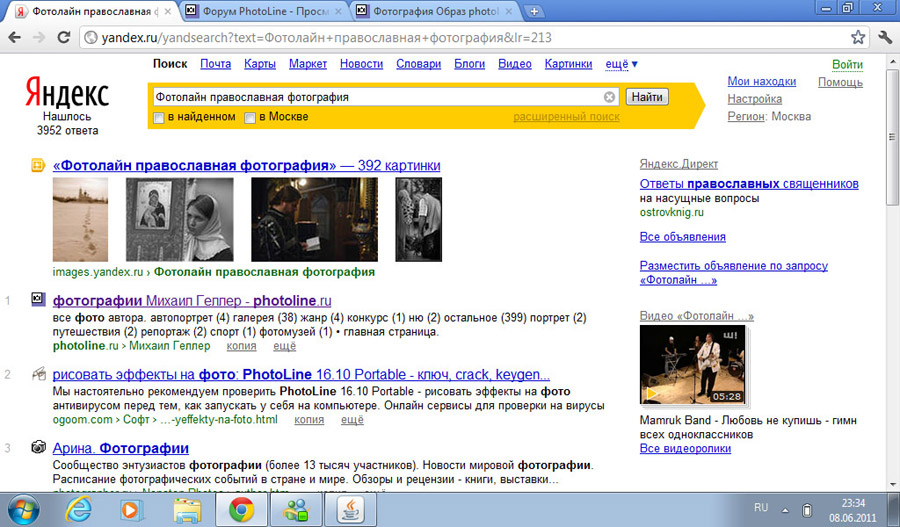Open the Картинки search section
Image resolution: width=900 pixels, height=527 pixels.
[x=568, y=64]
